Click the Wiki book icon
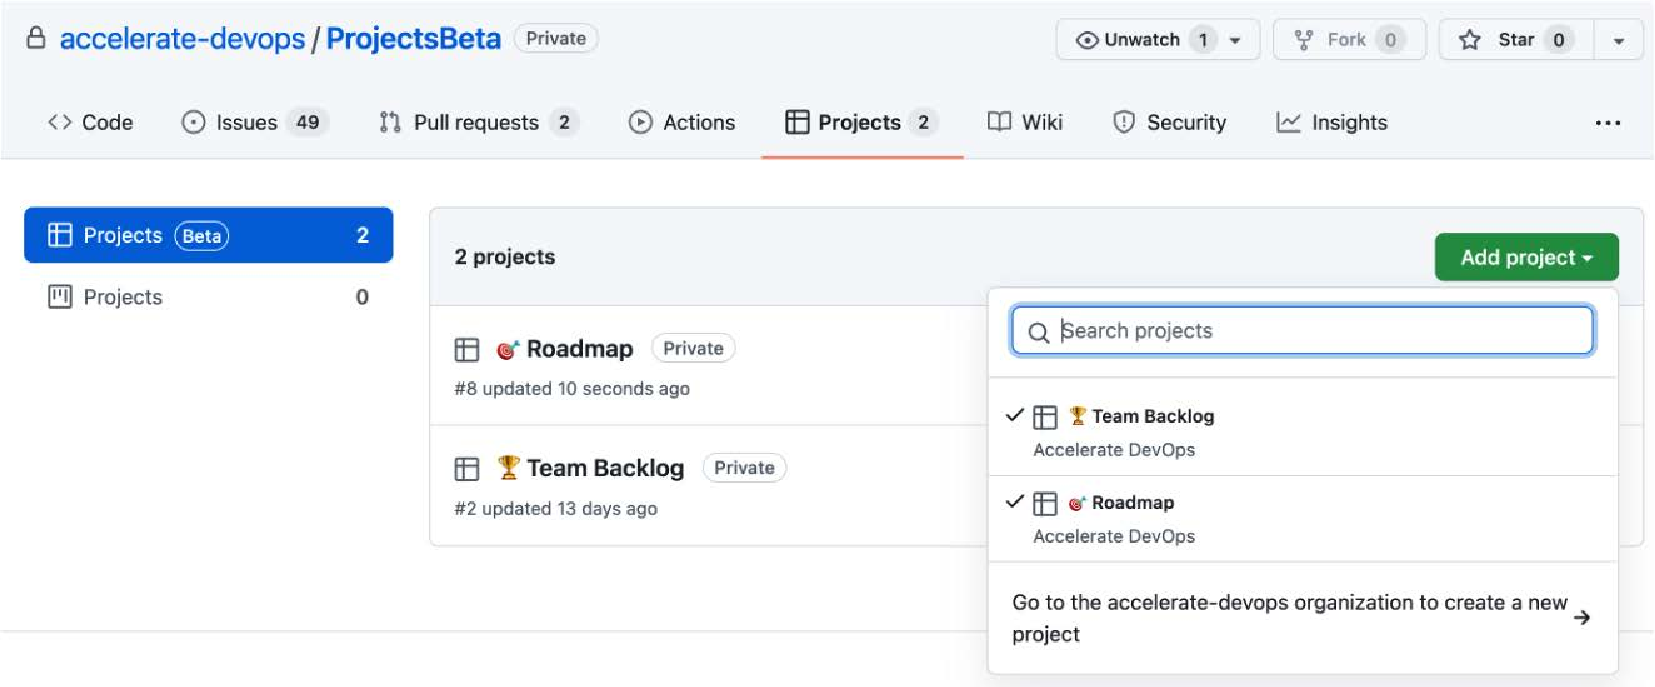This screenshot has height=687, width=1655. (x=999, y=122)
